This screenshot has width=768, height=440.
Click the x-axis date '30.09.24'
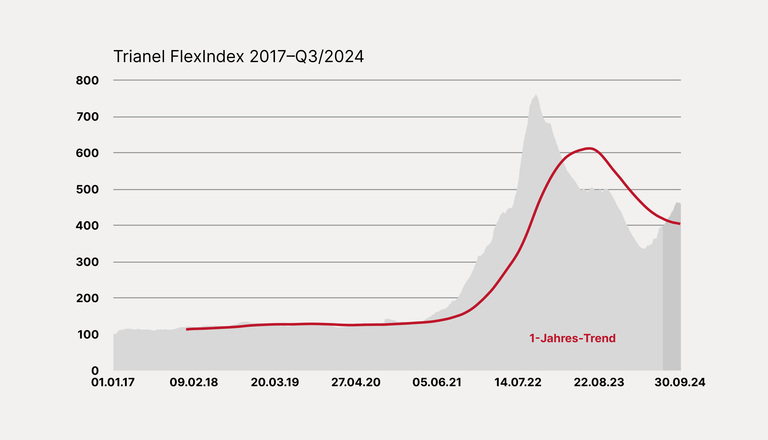click(680, 382)
